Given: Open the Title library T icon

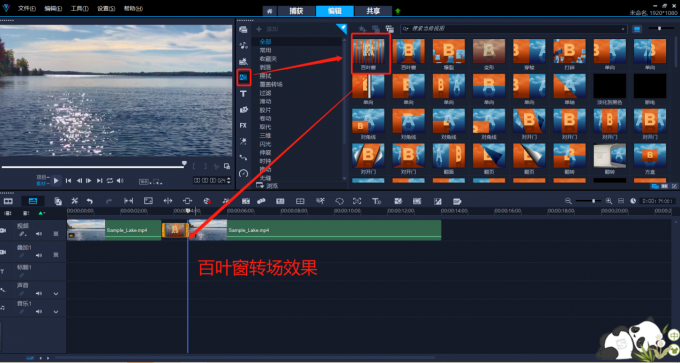Looking at the screenshot, I should (243, 94).
